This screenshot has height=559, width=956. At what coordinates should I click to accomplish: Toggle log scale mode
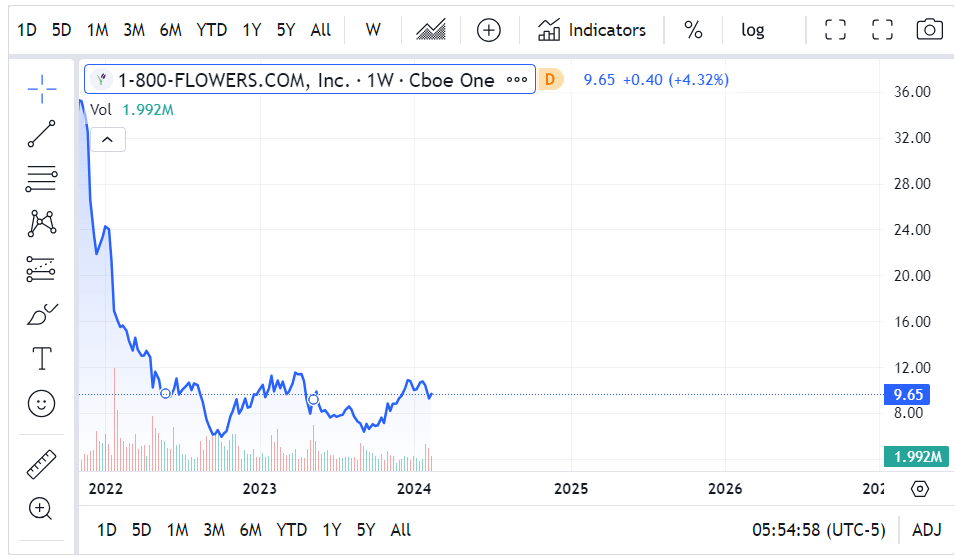[753, 30]
